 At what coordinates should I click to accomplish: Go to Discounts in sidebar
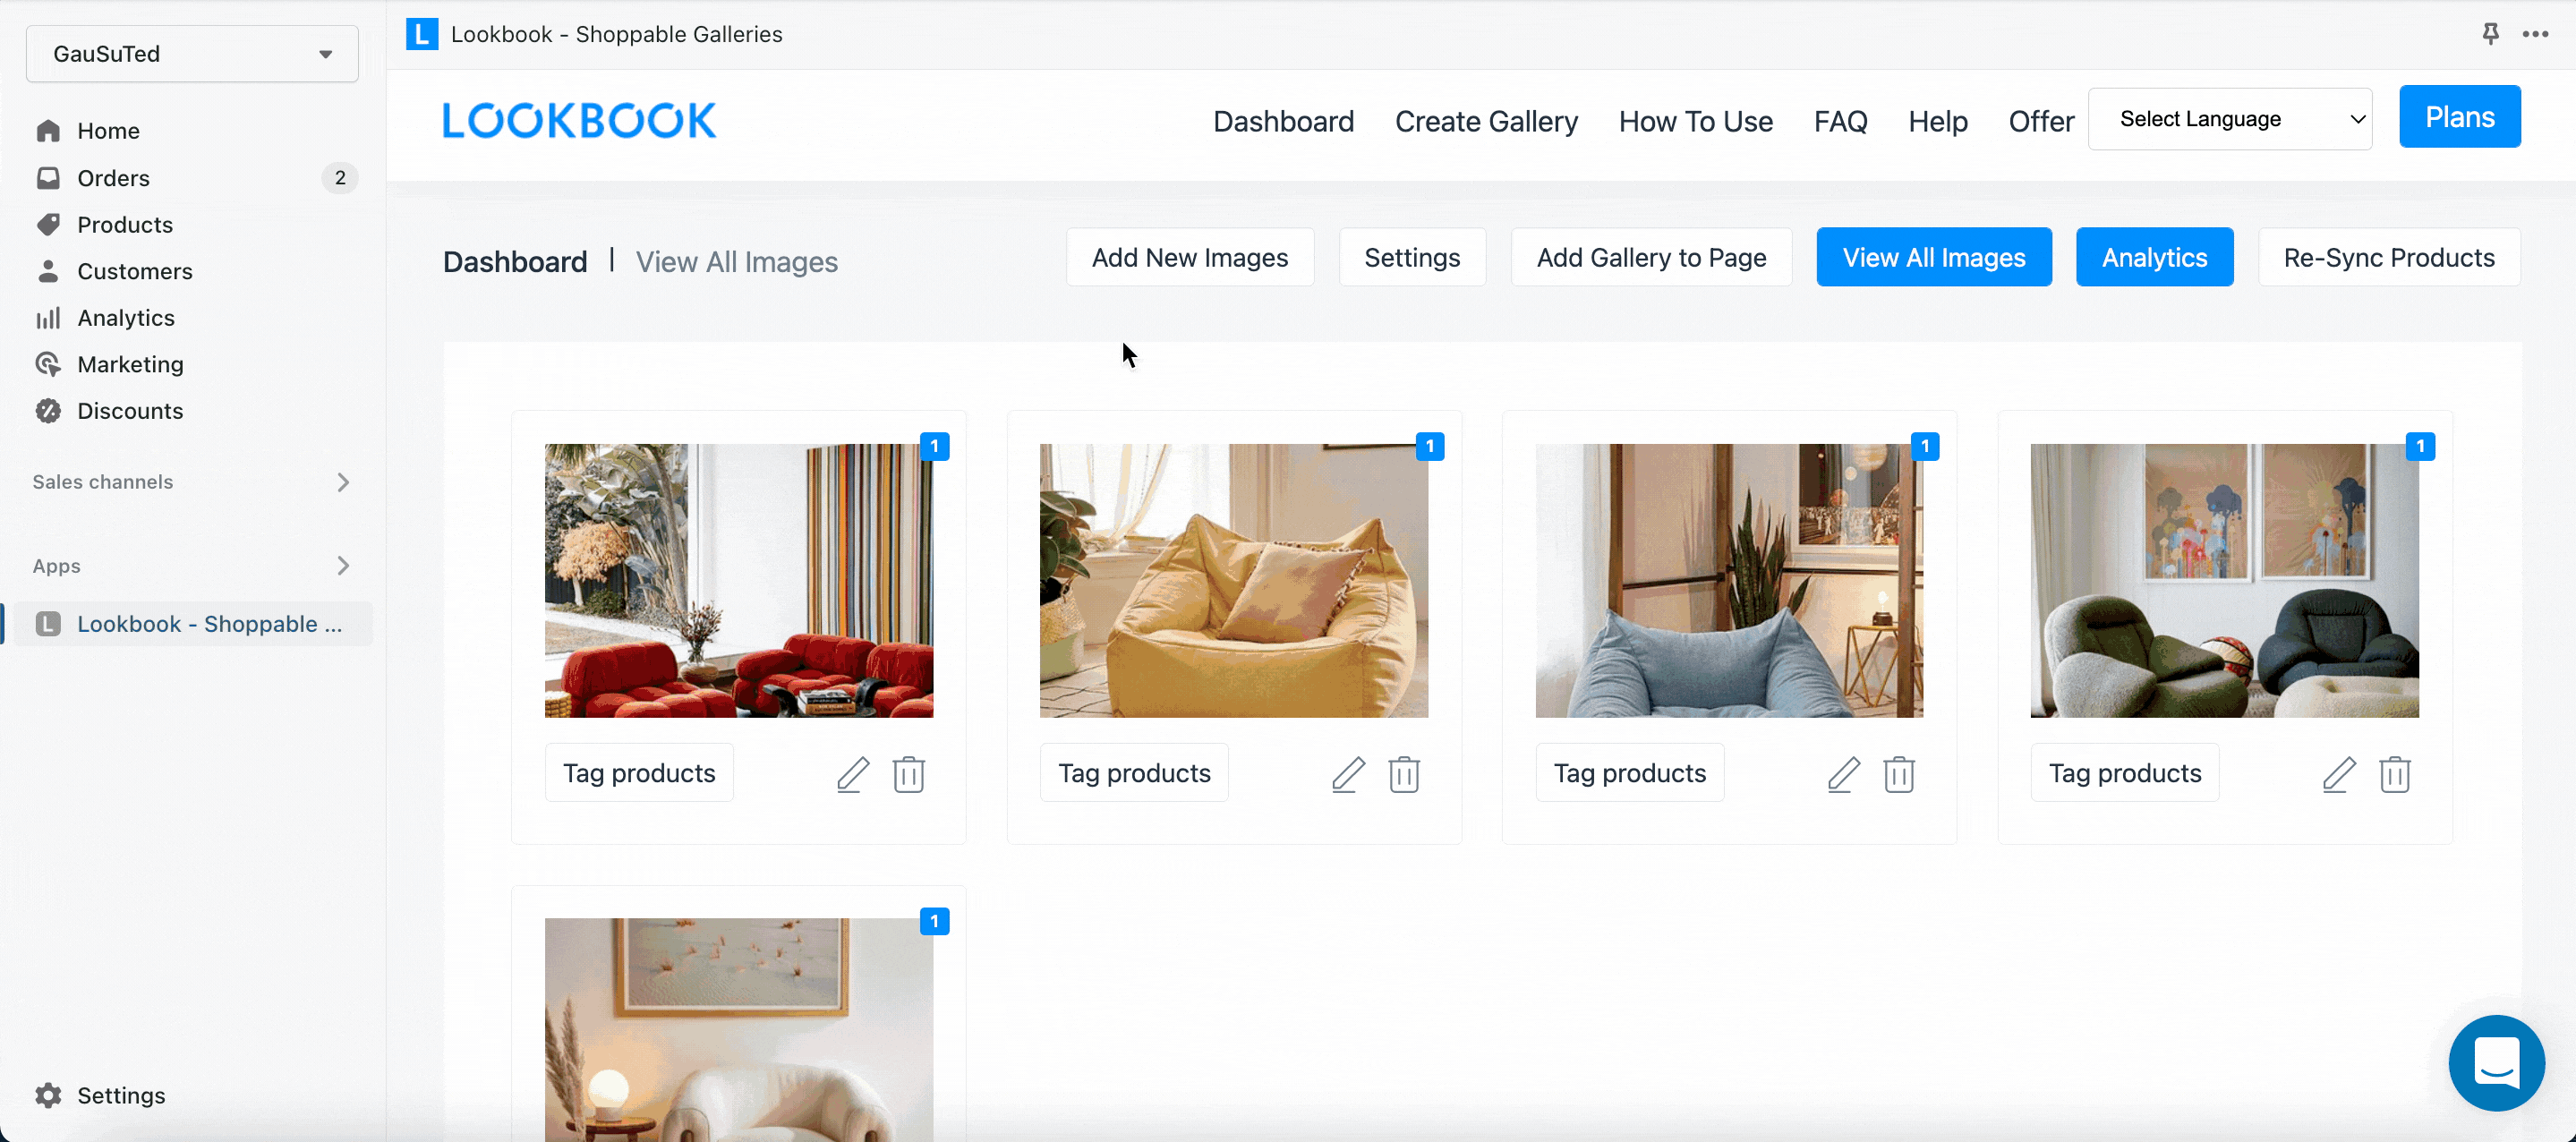[130, 411]
